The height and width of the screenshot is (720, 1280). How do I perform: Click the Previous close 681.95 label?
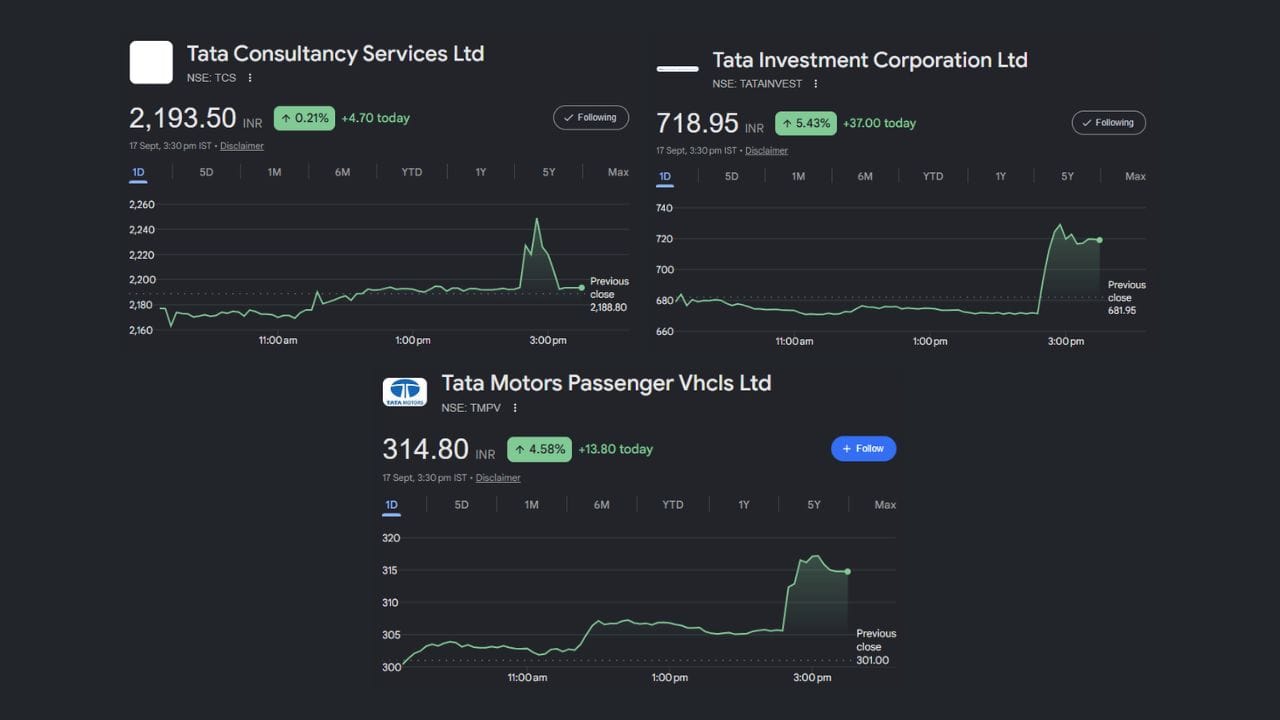point(1127,298)
